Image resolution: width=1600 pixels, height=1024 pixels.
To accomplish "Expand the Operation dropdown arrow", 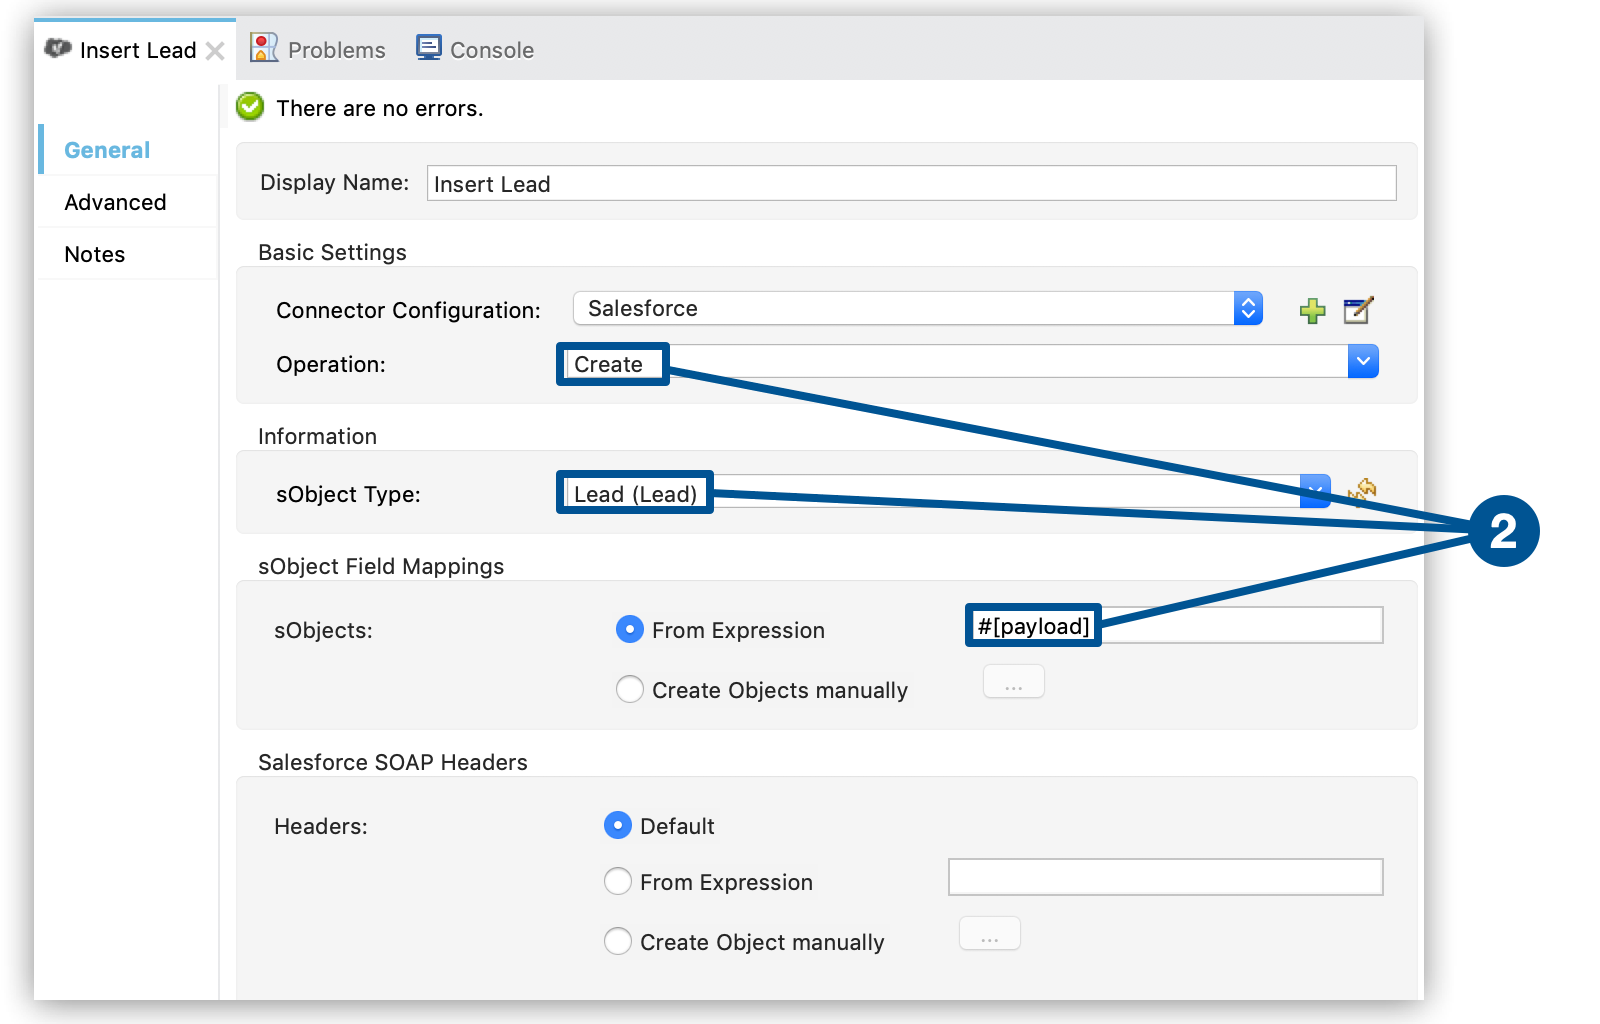I will click(1362, 361).
